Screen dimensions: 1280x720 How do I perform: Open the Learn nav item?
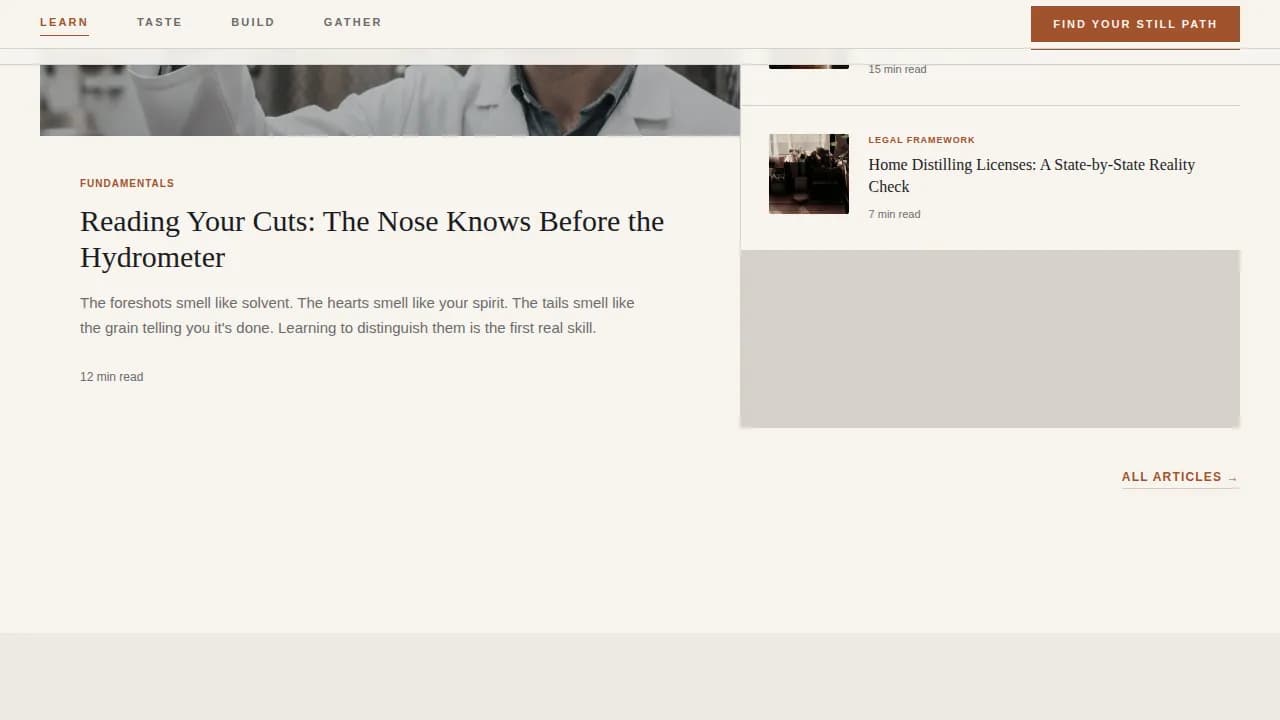[x=64, y=22]
